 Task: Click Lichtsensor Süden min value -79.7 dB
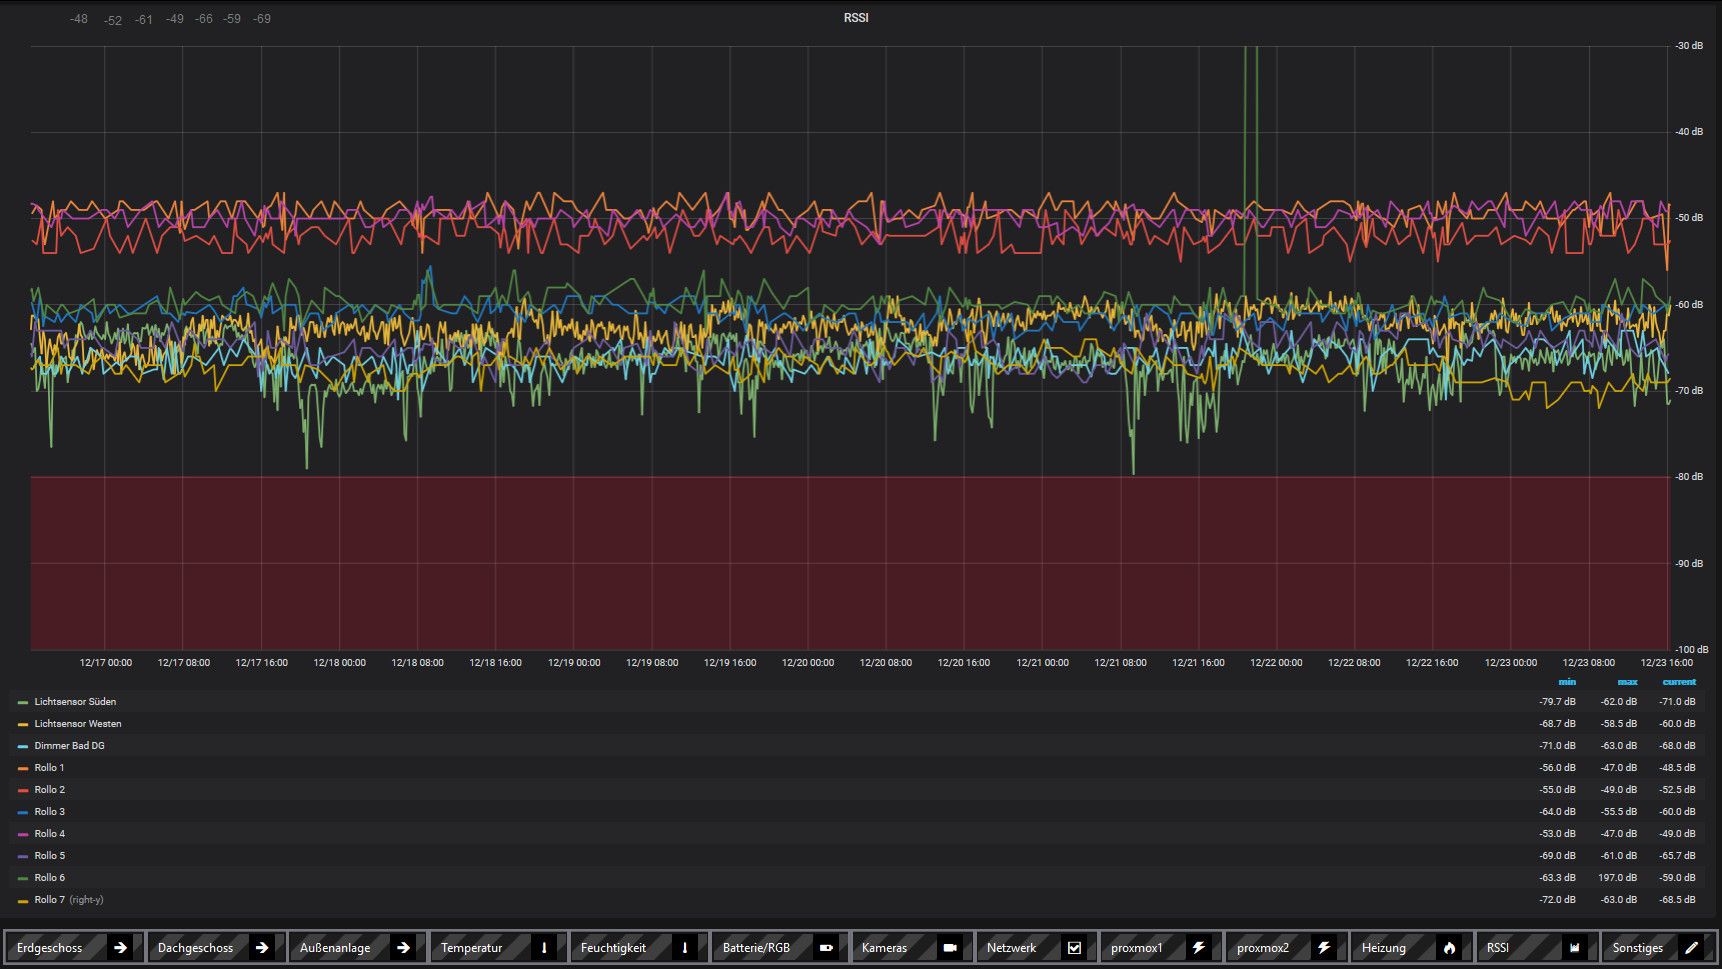[x=1557, y=702]
